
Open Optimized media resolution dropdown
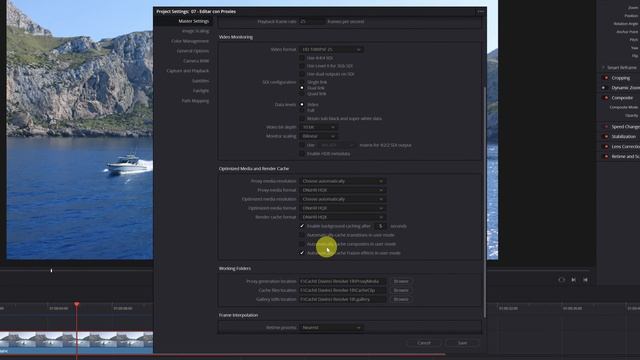click(342, 199)
